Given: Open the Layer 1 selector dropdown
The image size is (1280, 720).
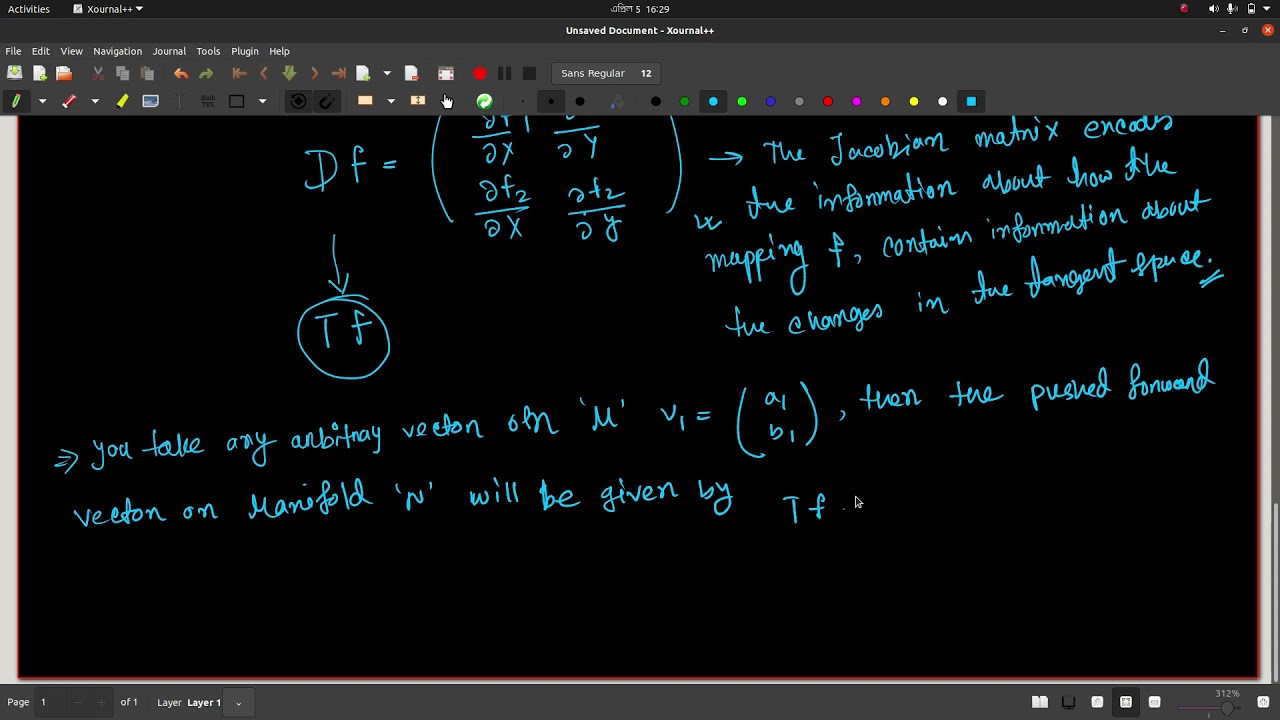Looking at the screenshot, I should (238, 702).
